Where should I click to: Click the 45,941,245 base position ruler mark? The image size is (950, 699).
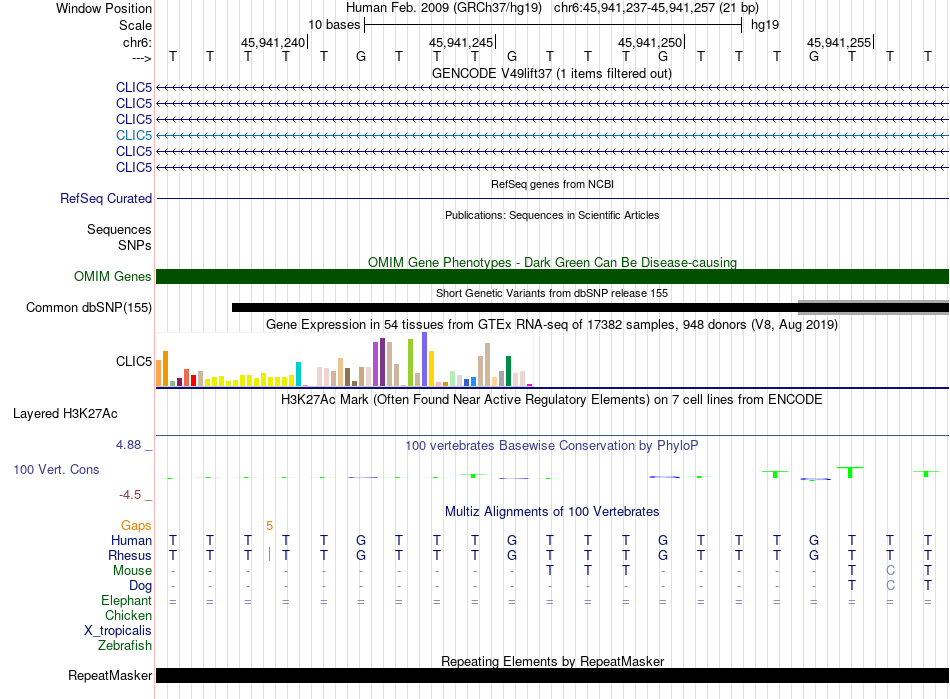tap(462, 42)
